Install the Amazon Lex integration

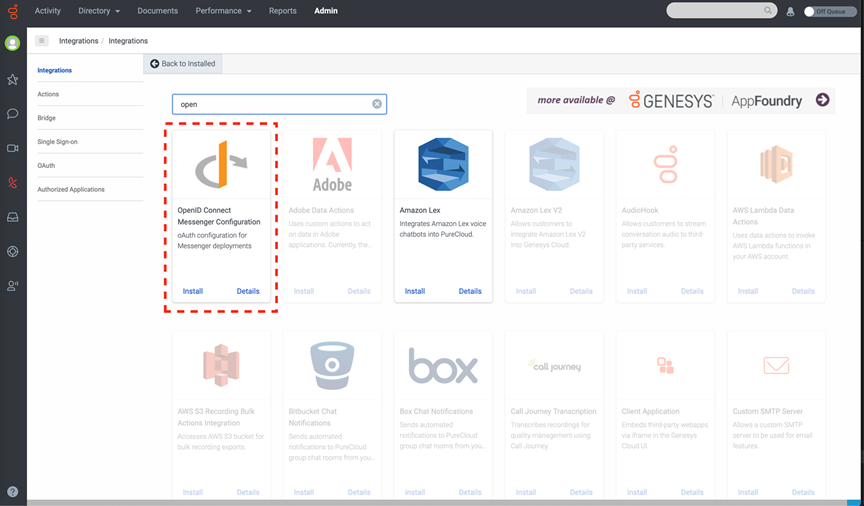[415, 291]
